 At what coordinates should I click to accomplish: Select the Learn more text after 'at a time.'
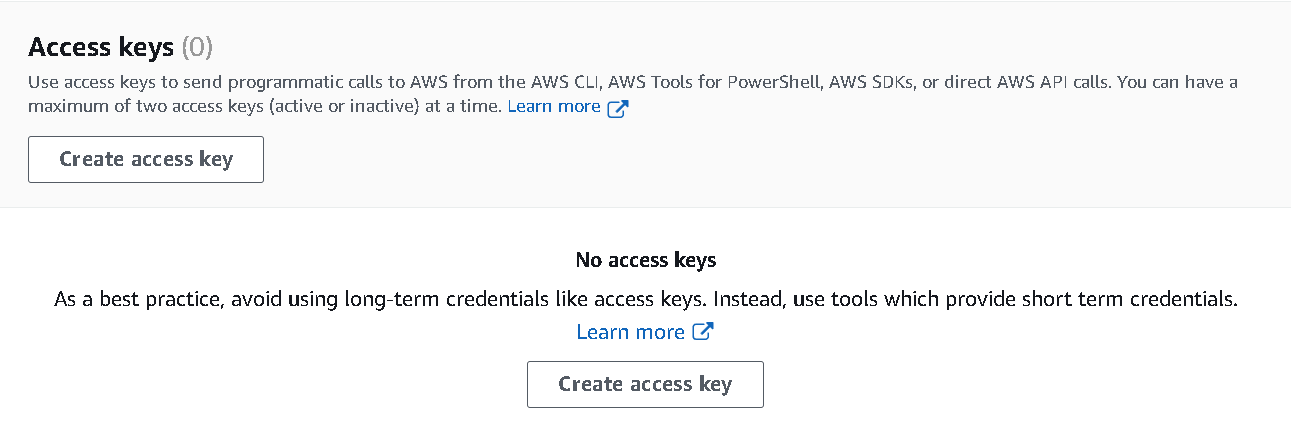[x=554, y=106]
